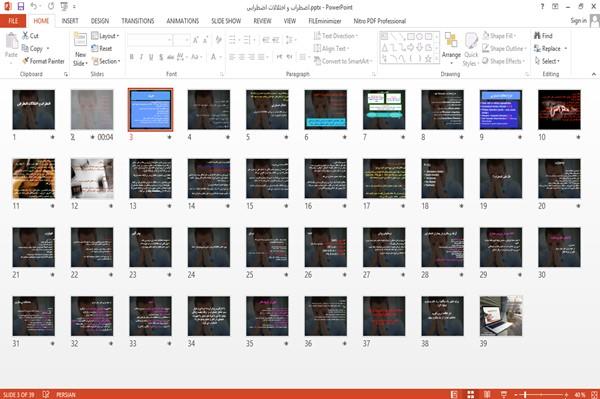Click the Reset slide icon
600x399 pixels.
click(x=95, y=48)
